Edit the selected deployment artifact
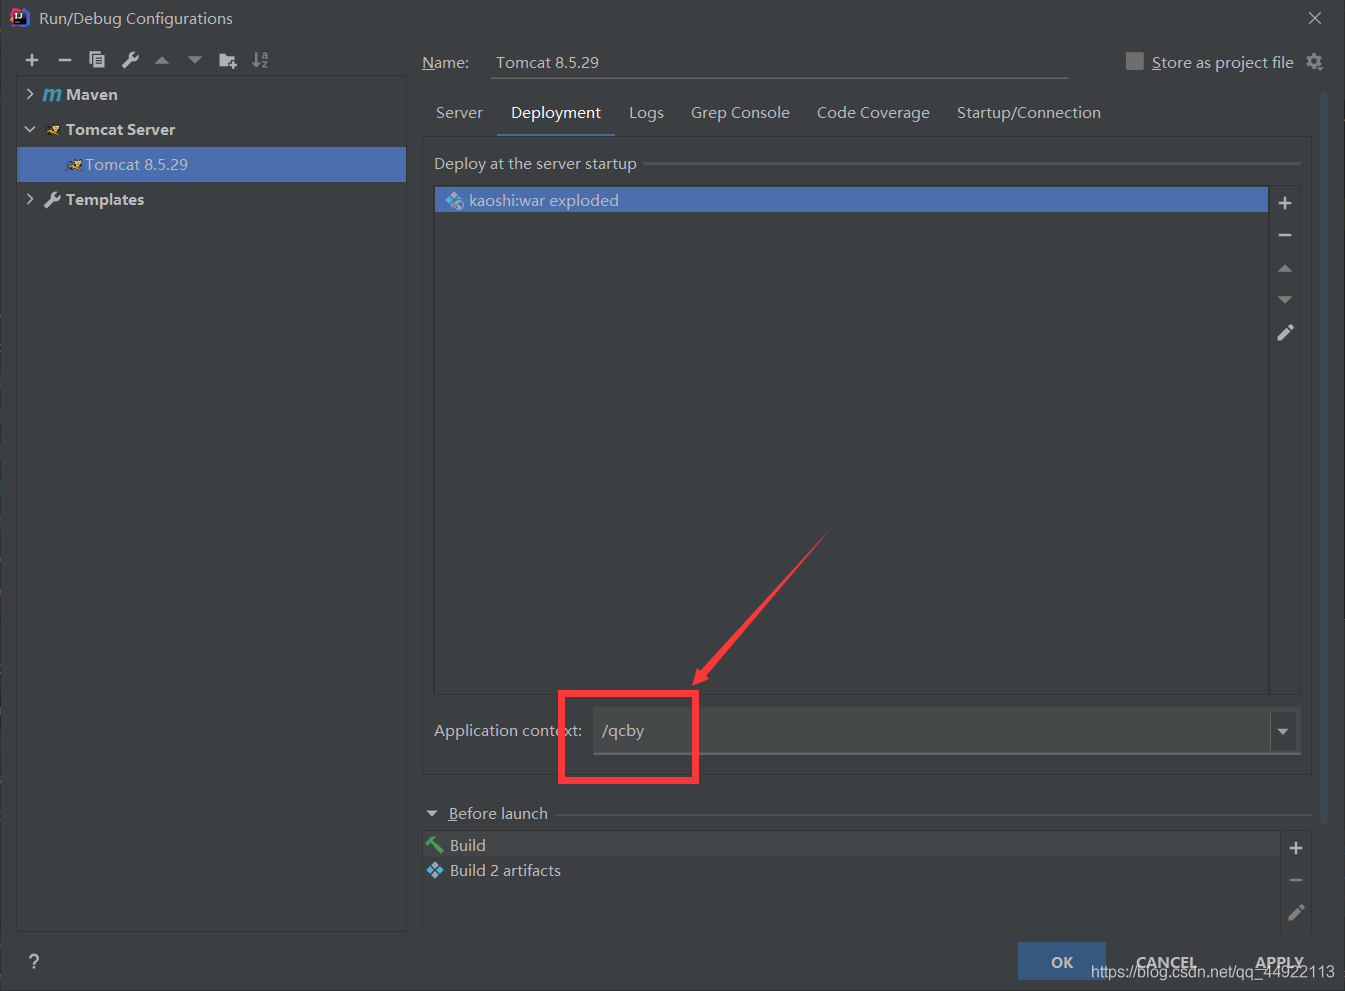 1285,332
